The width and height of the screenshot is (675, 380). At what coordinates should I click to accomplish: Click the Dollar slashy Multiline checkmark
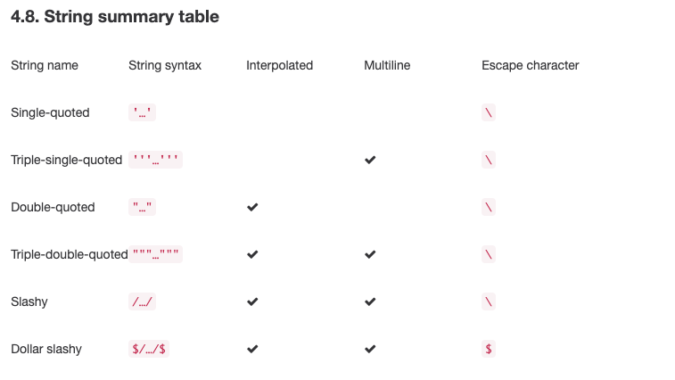click(x=370, y=349)
